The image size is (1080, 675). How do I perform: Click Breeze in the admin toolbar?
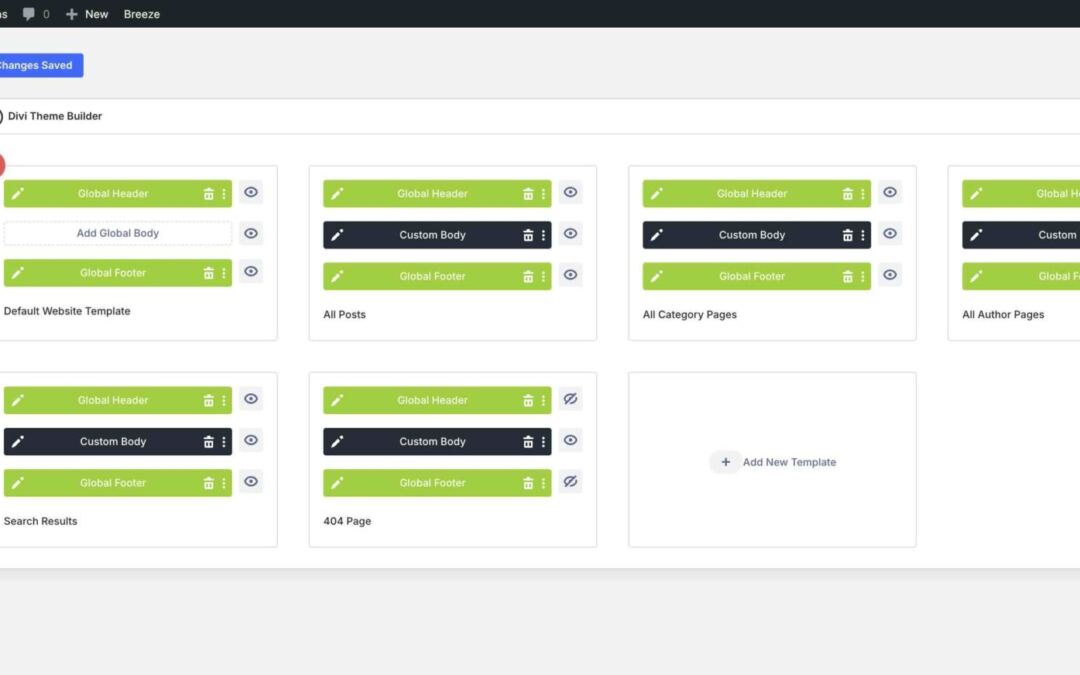(141, 13)
